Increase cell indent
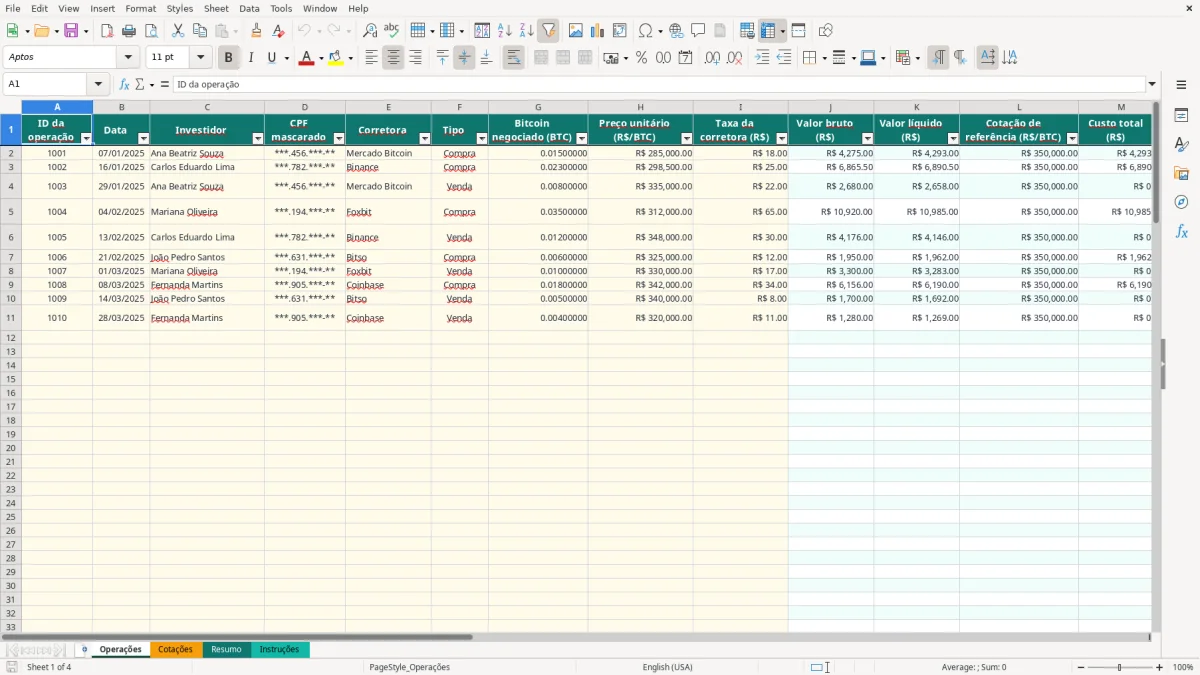Viewport: 1200px width, 675px height. [x=762, y=58]
